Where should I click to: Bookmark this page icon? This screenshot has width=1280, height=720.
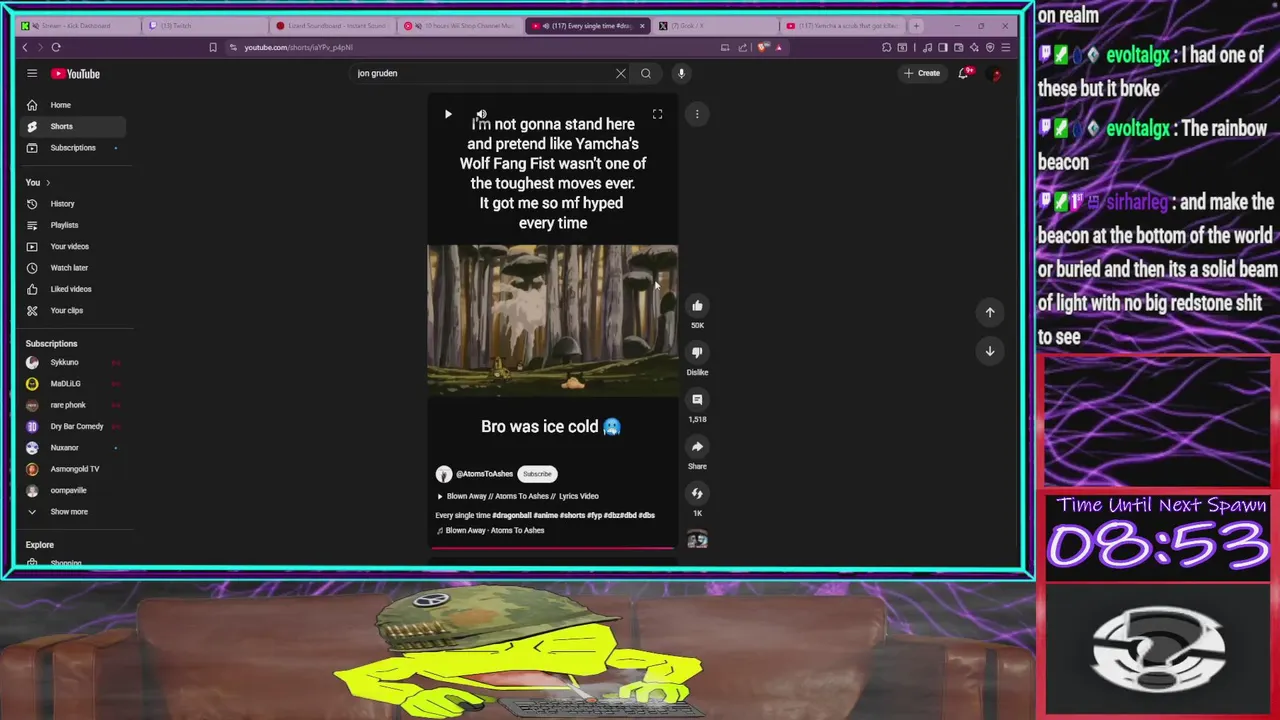(213, 47)
